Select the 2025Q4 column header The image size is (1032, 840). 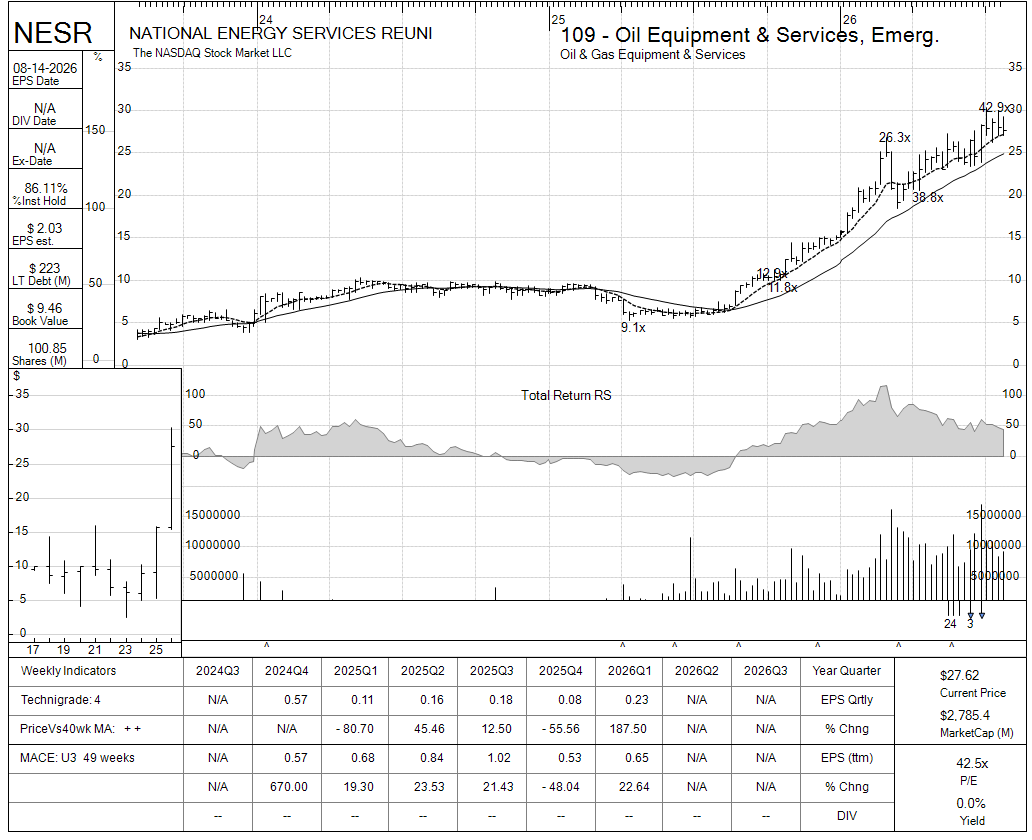pyautogui.click(x=561, y=671)
